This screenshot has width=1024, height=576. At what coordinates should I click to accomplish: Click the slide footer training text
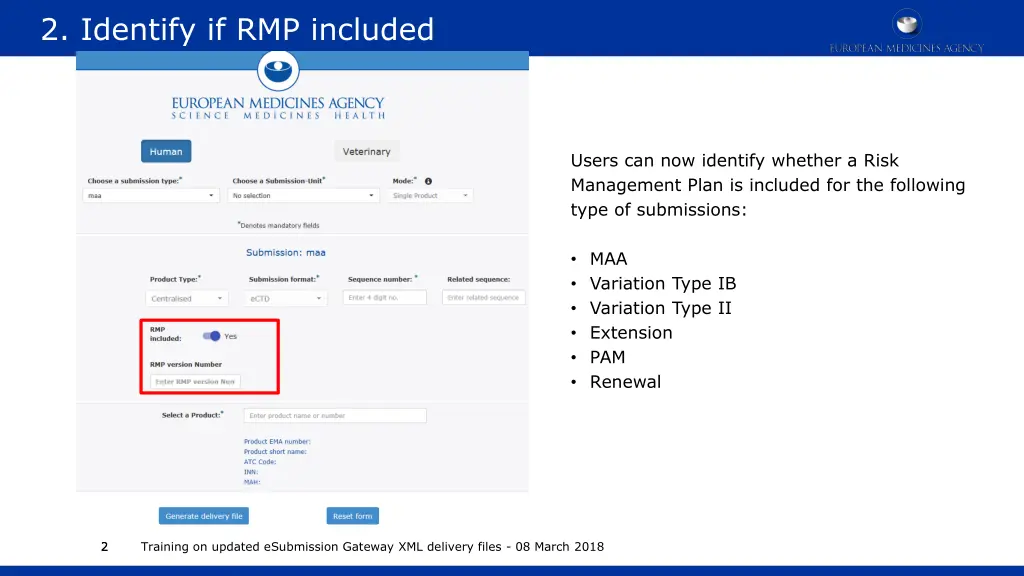[372, 547]
